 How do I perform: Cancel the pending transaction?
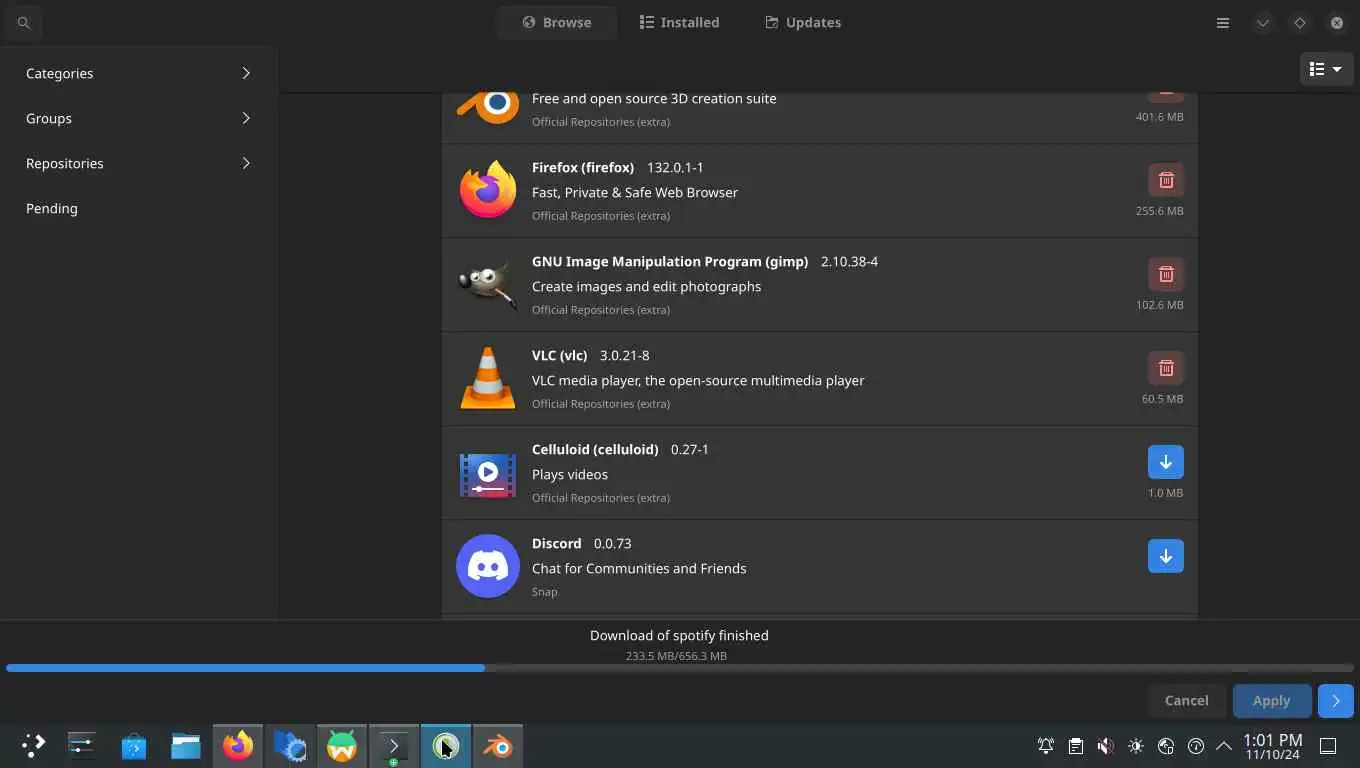click(1186, 700)
